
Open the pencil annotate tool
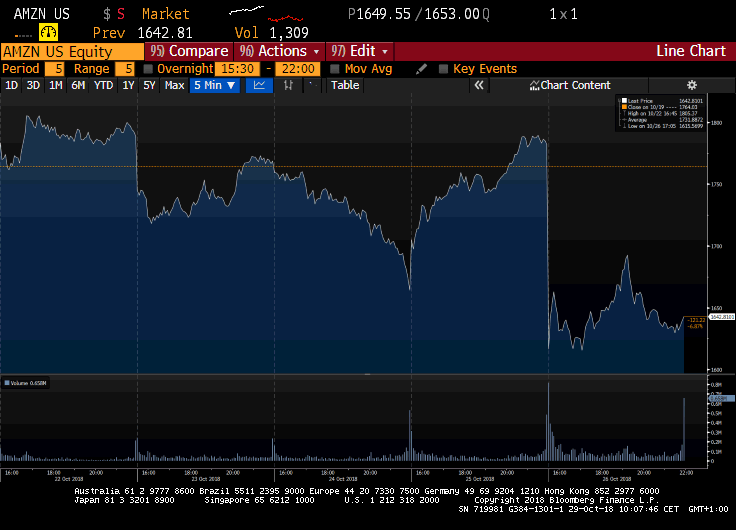[421, 69]
